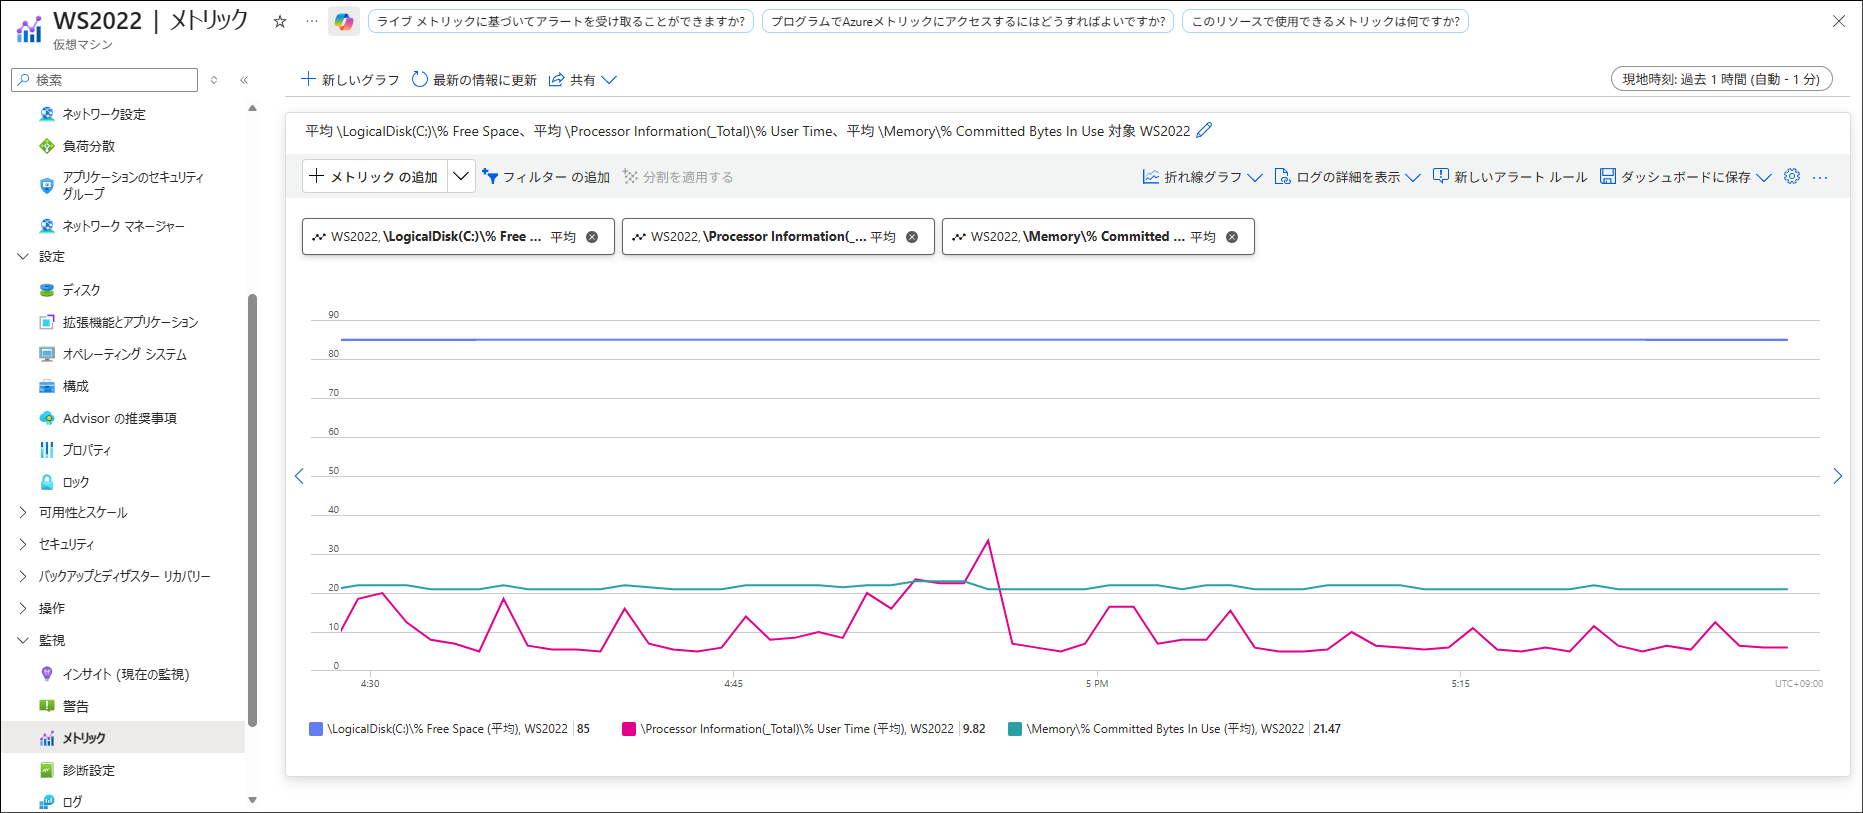This screenshot has width=1863, height=813.
Task: Click the ロック padlock icon
Action: [47, 482]
